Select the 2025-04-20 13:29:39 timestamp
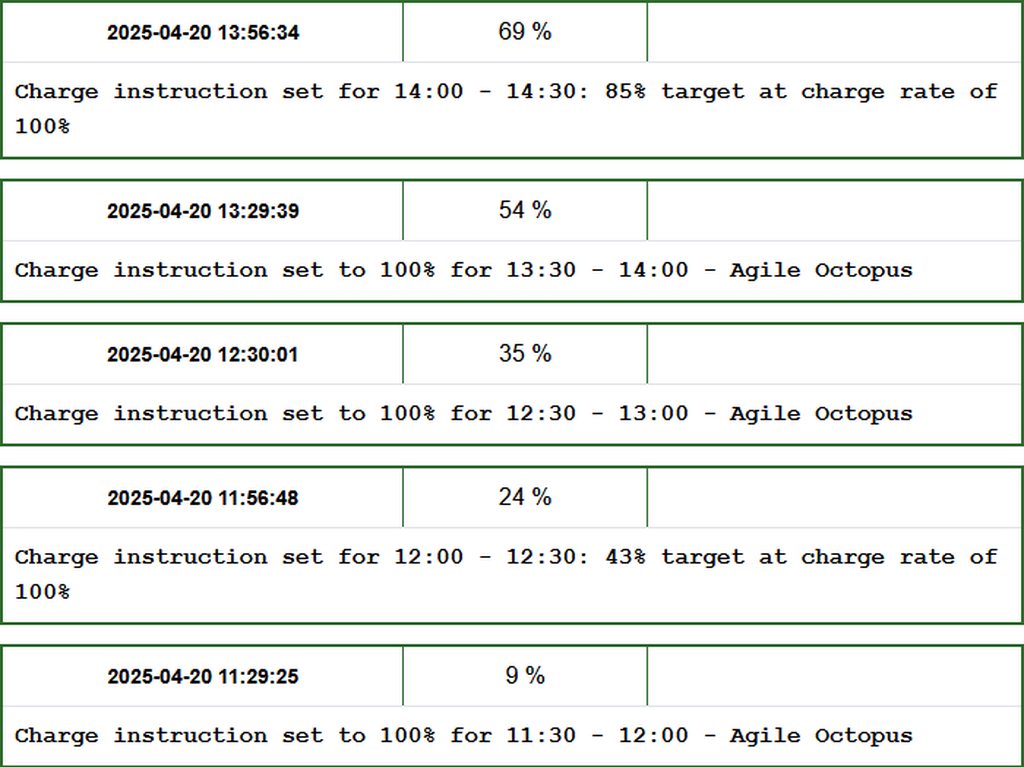 203,211
